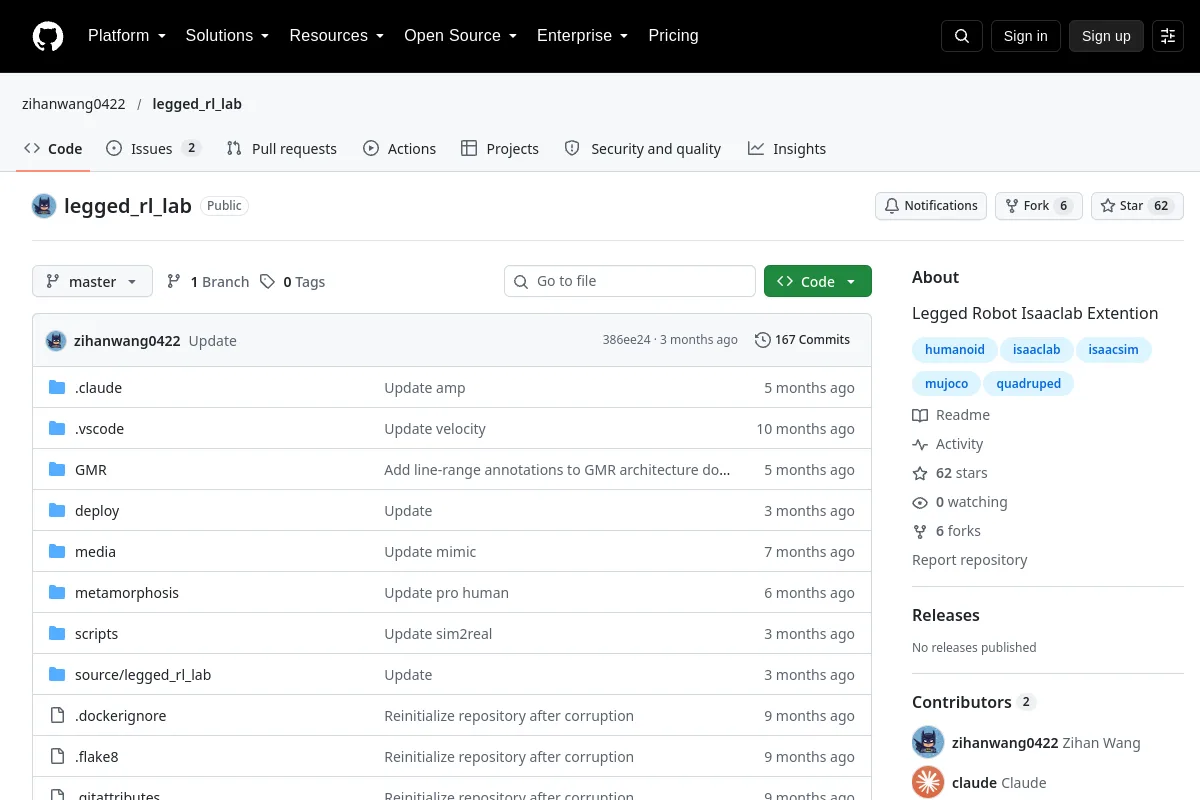Click the .dockerignore file icon
Image resolution: width=1200 pixels, height=800 pixels.
[57, 716]
